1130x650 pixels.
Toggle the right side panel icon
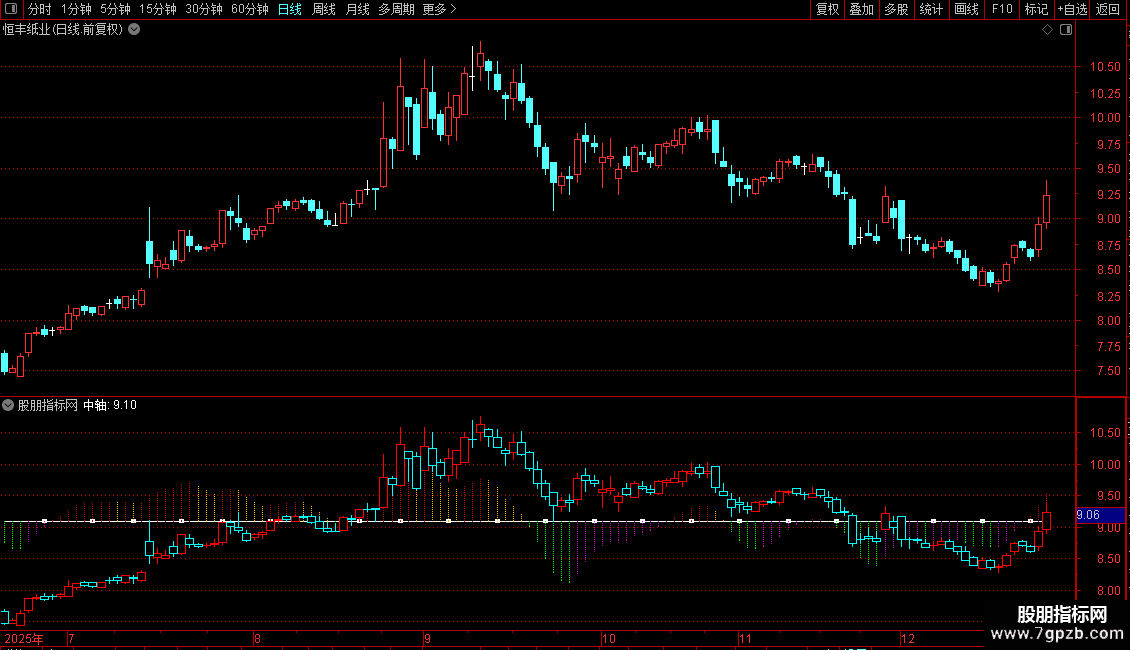pos(1066,30)
